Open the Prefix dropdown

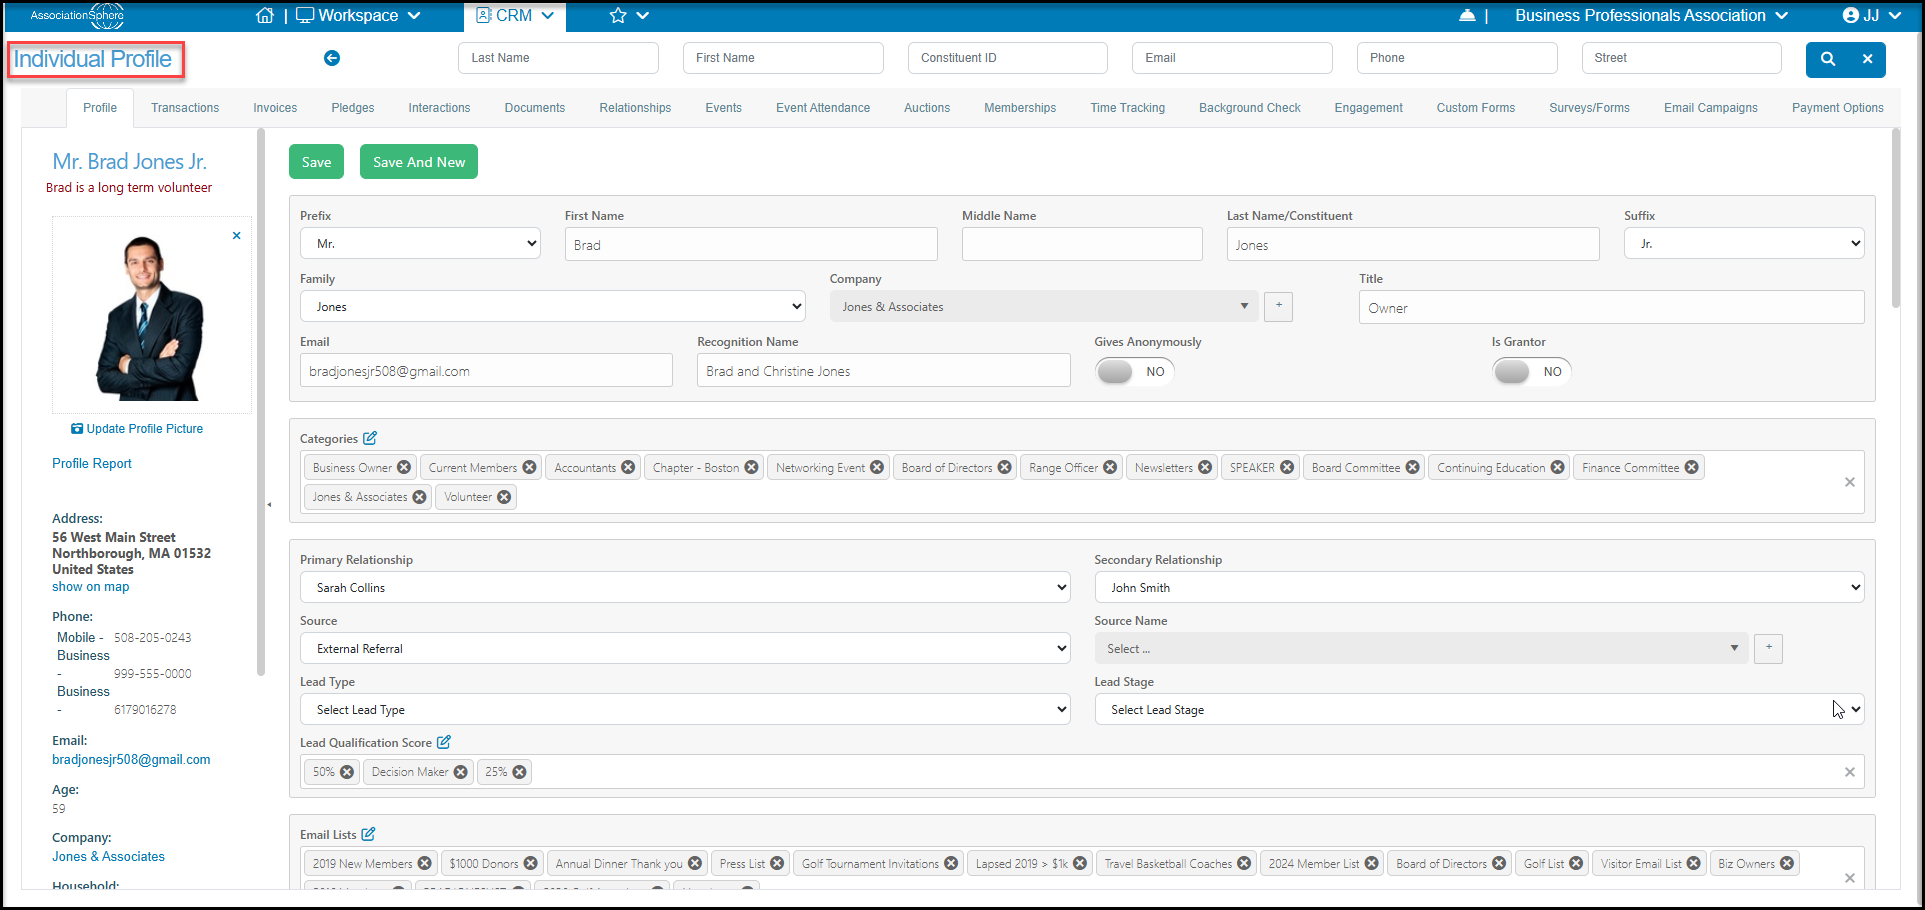(420, 243)
